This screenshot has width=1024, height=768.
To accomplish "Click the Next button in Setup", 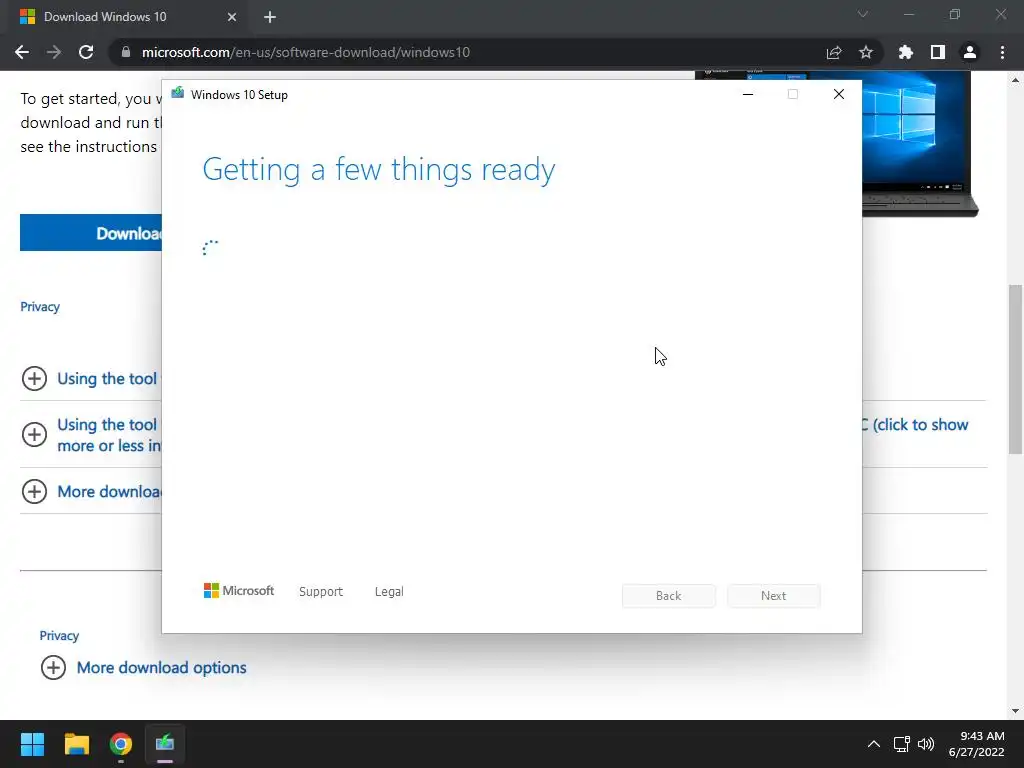I will (773, 596).
